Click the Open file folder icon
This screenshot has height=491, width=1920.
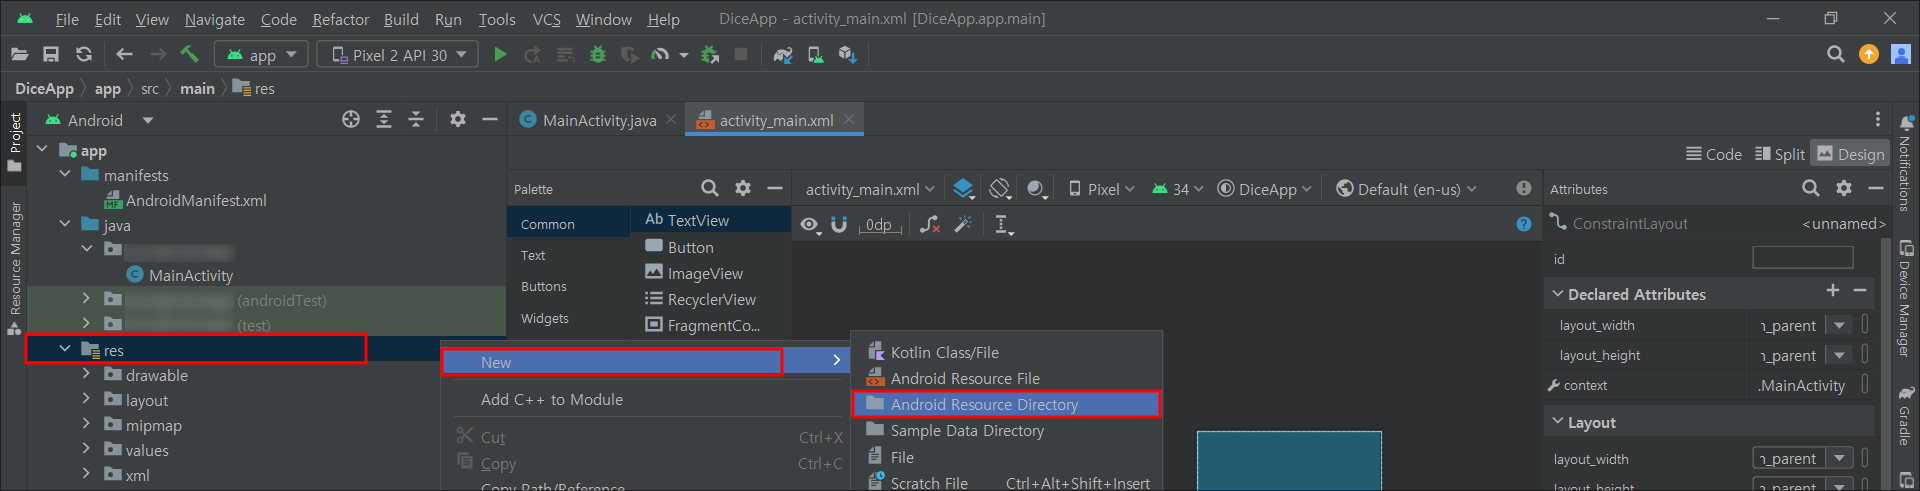tap(19, 54)
